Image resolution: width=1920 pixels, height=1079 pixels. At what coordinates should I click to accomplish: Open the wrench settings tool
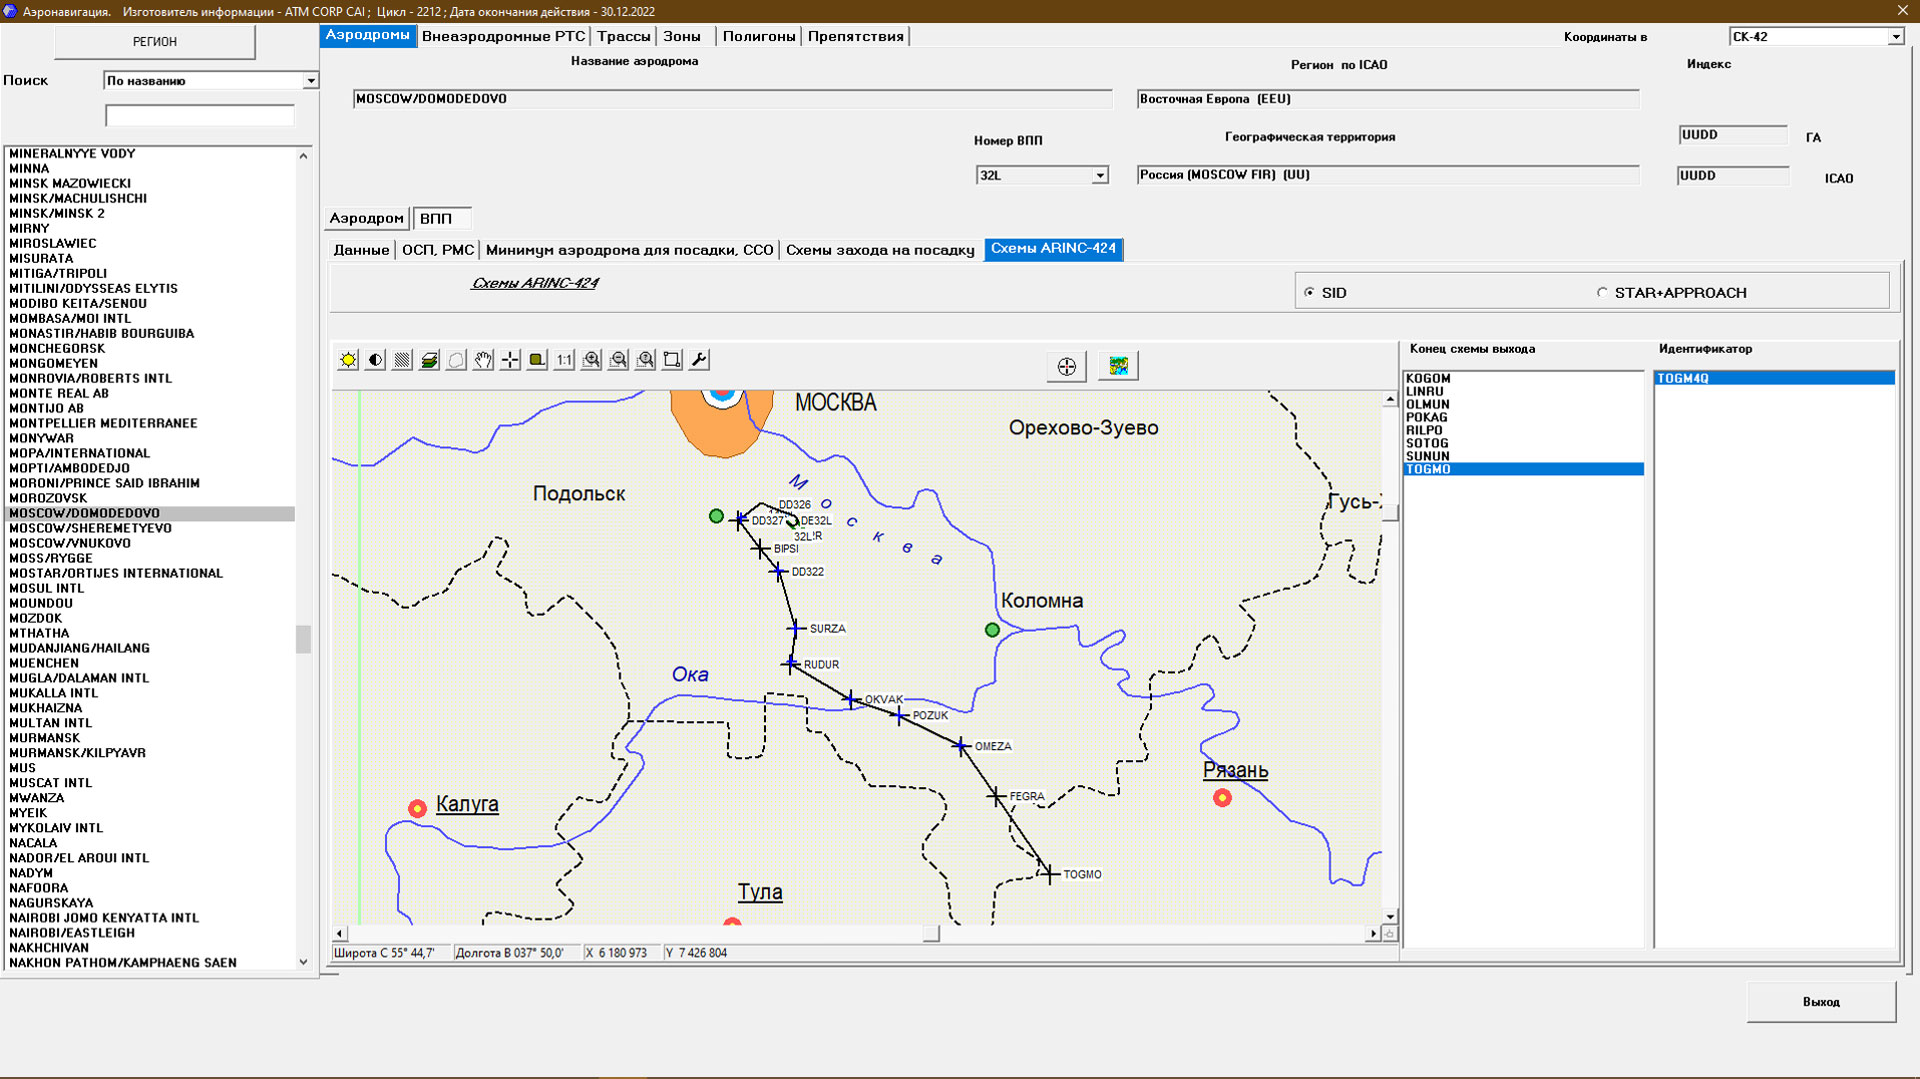pos(699,360)
